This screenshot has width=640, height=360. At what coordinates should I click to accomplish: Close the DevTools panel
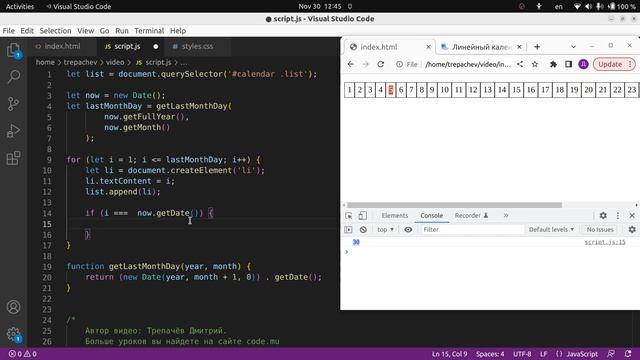coord(632,216)
